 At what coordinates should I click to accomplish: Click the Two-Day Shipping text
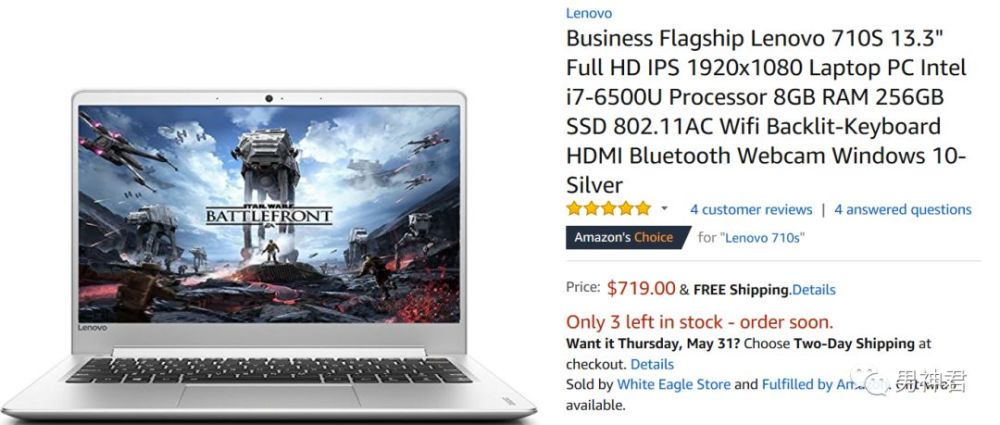click(854, 343)
